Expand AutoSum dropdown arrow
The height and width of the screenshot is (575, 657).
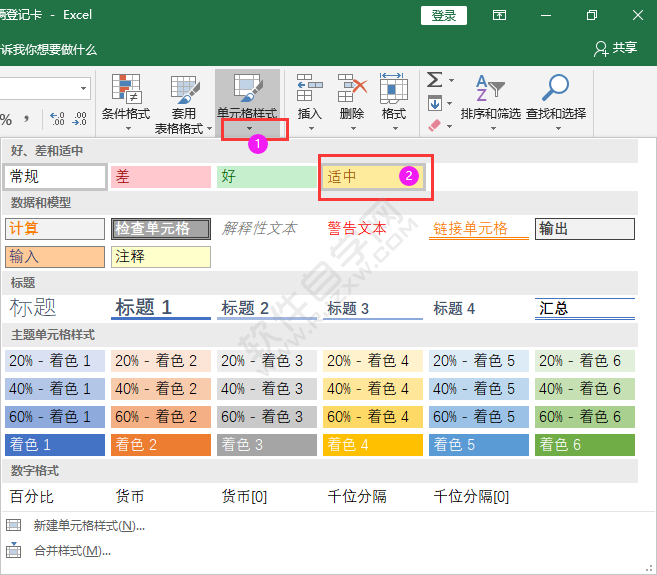pyautogui.click(x=451, y=80)
